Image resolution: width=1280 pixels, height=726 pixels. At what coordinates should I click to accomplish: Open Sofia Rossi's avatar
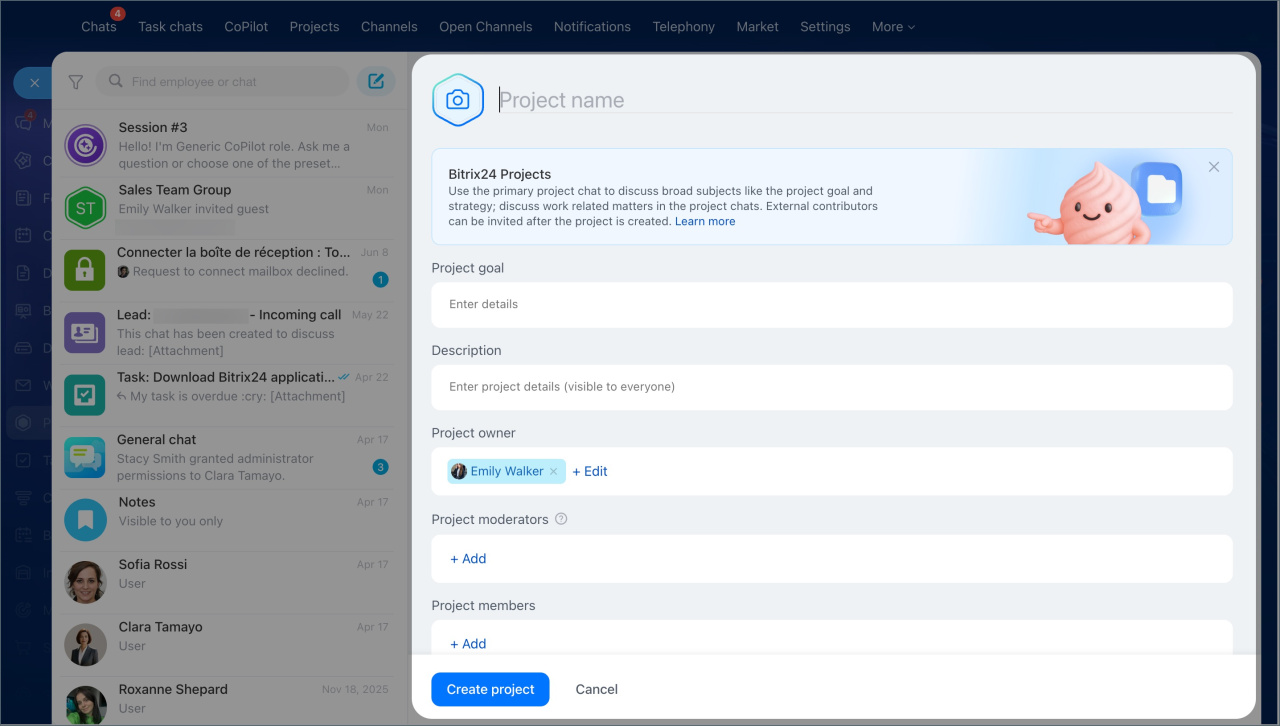coord(86,582)
